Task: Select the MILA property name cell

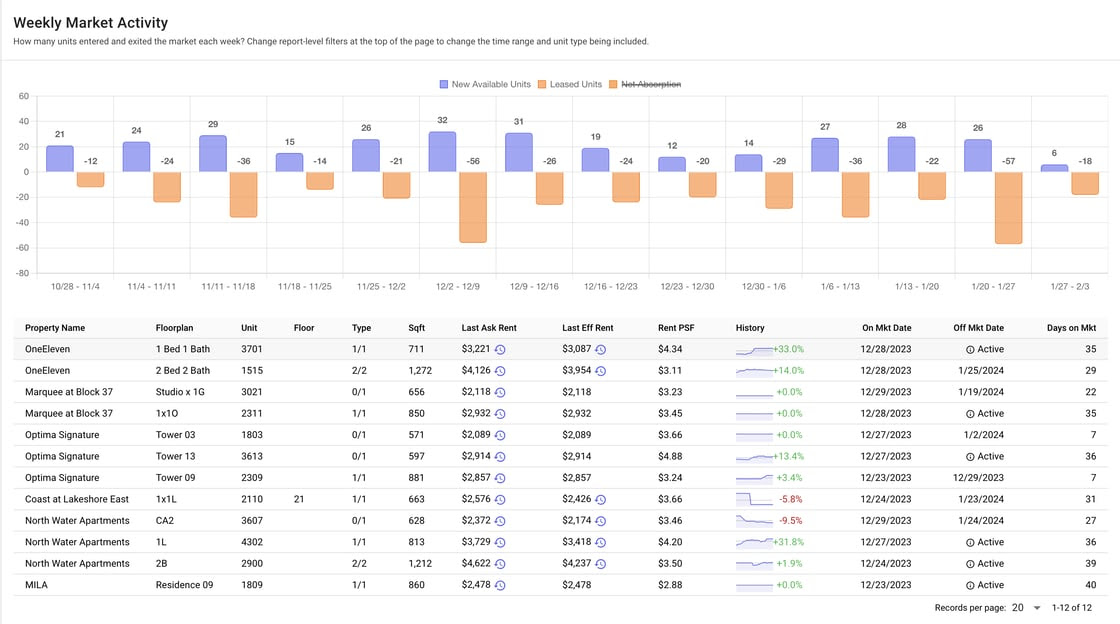Action: pos(36,585)
